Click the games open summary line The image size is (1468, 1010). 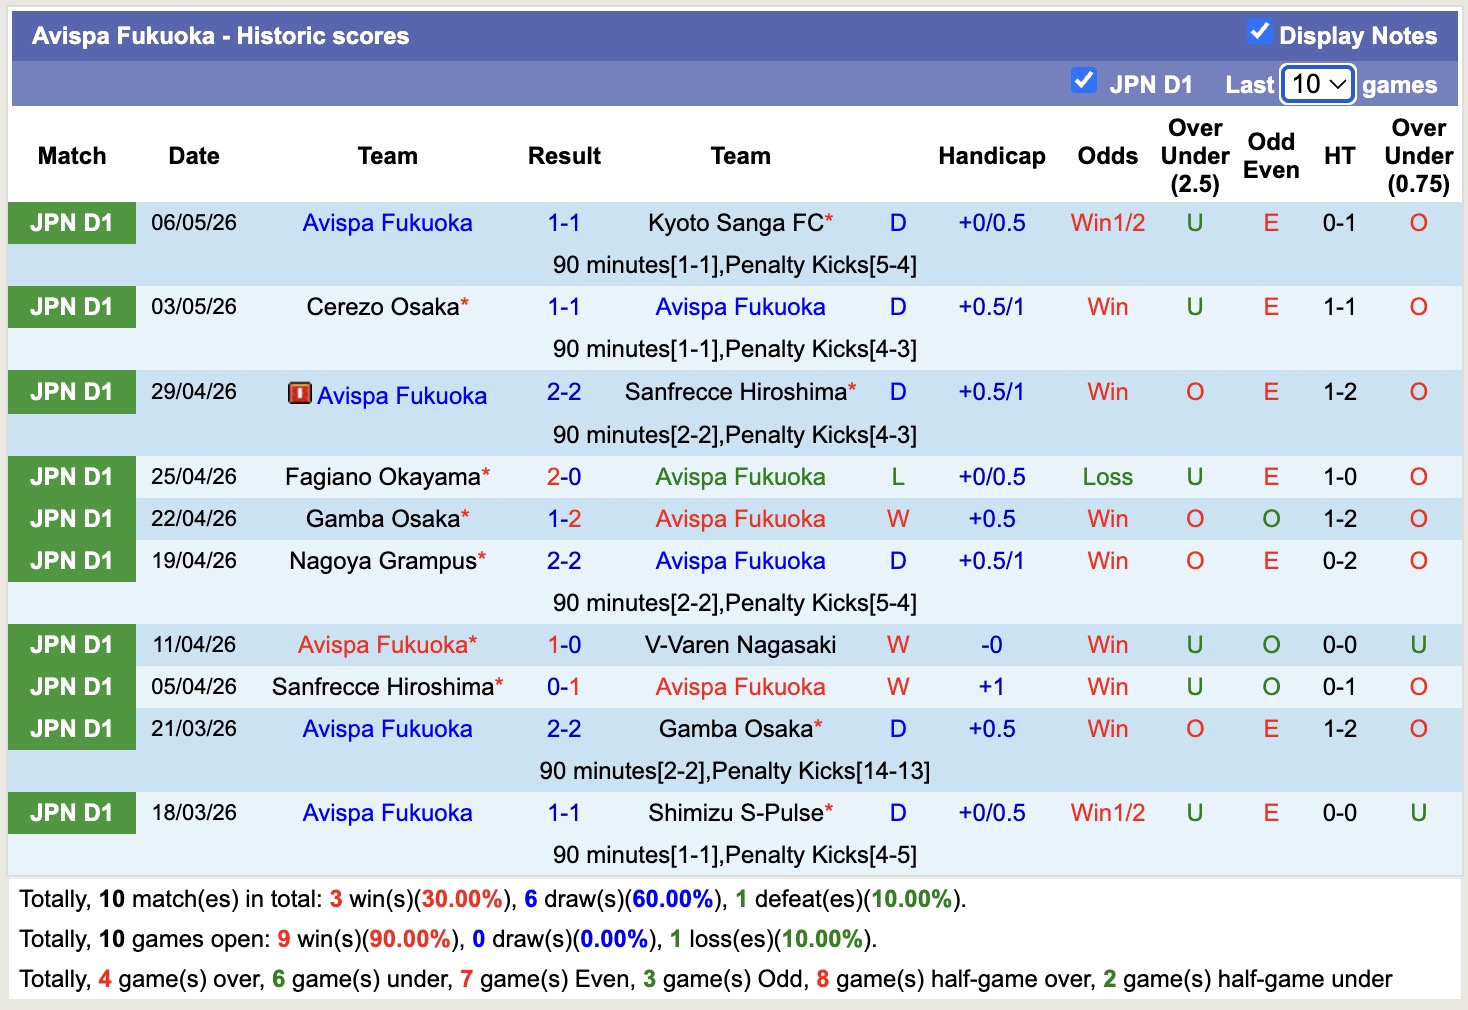[448, 939]
